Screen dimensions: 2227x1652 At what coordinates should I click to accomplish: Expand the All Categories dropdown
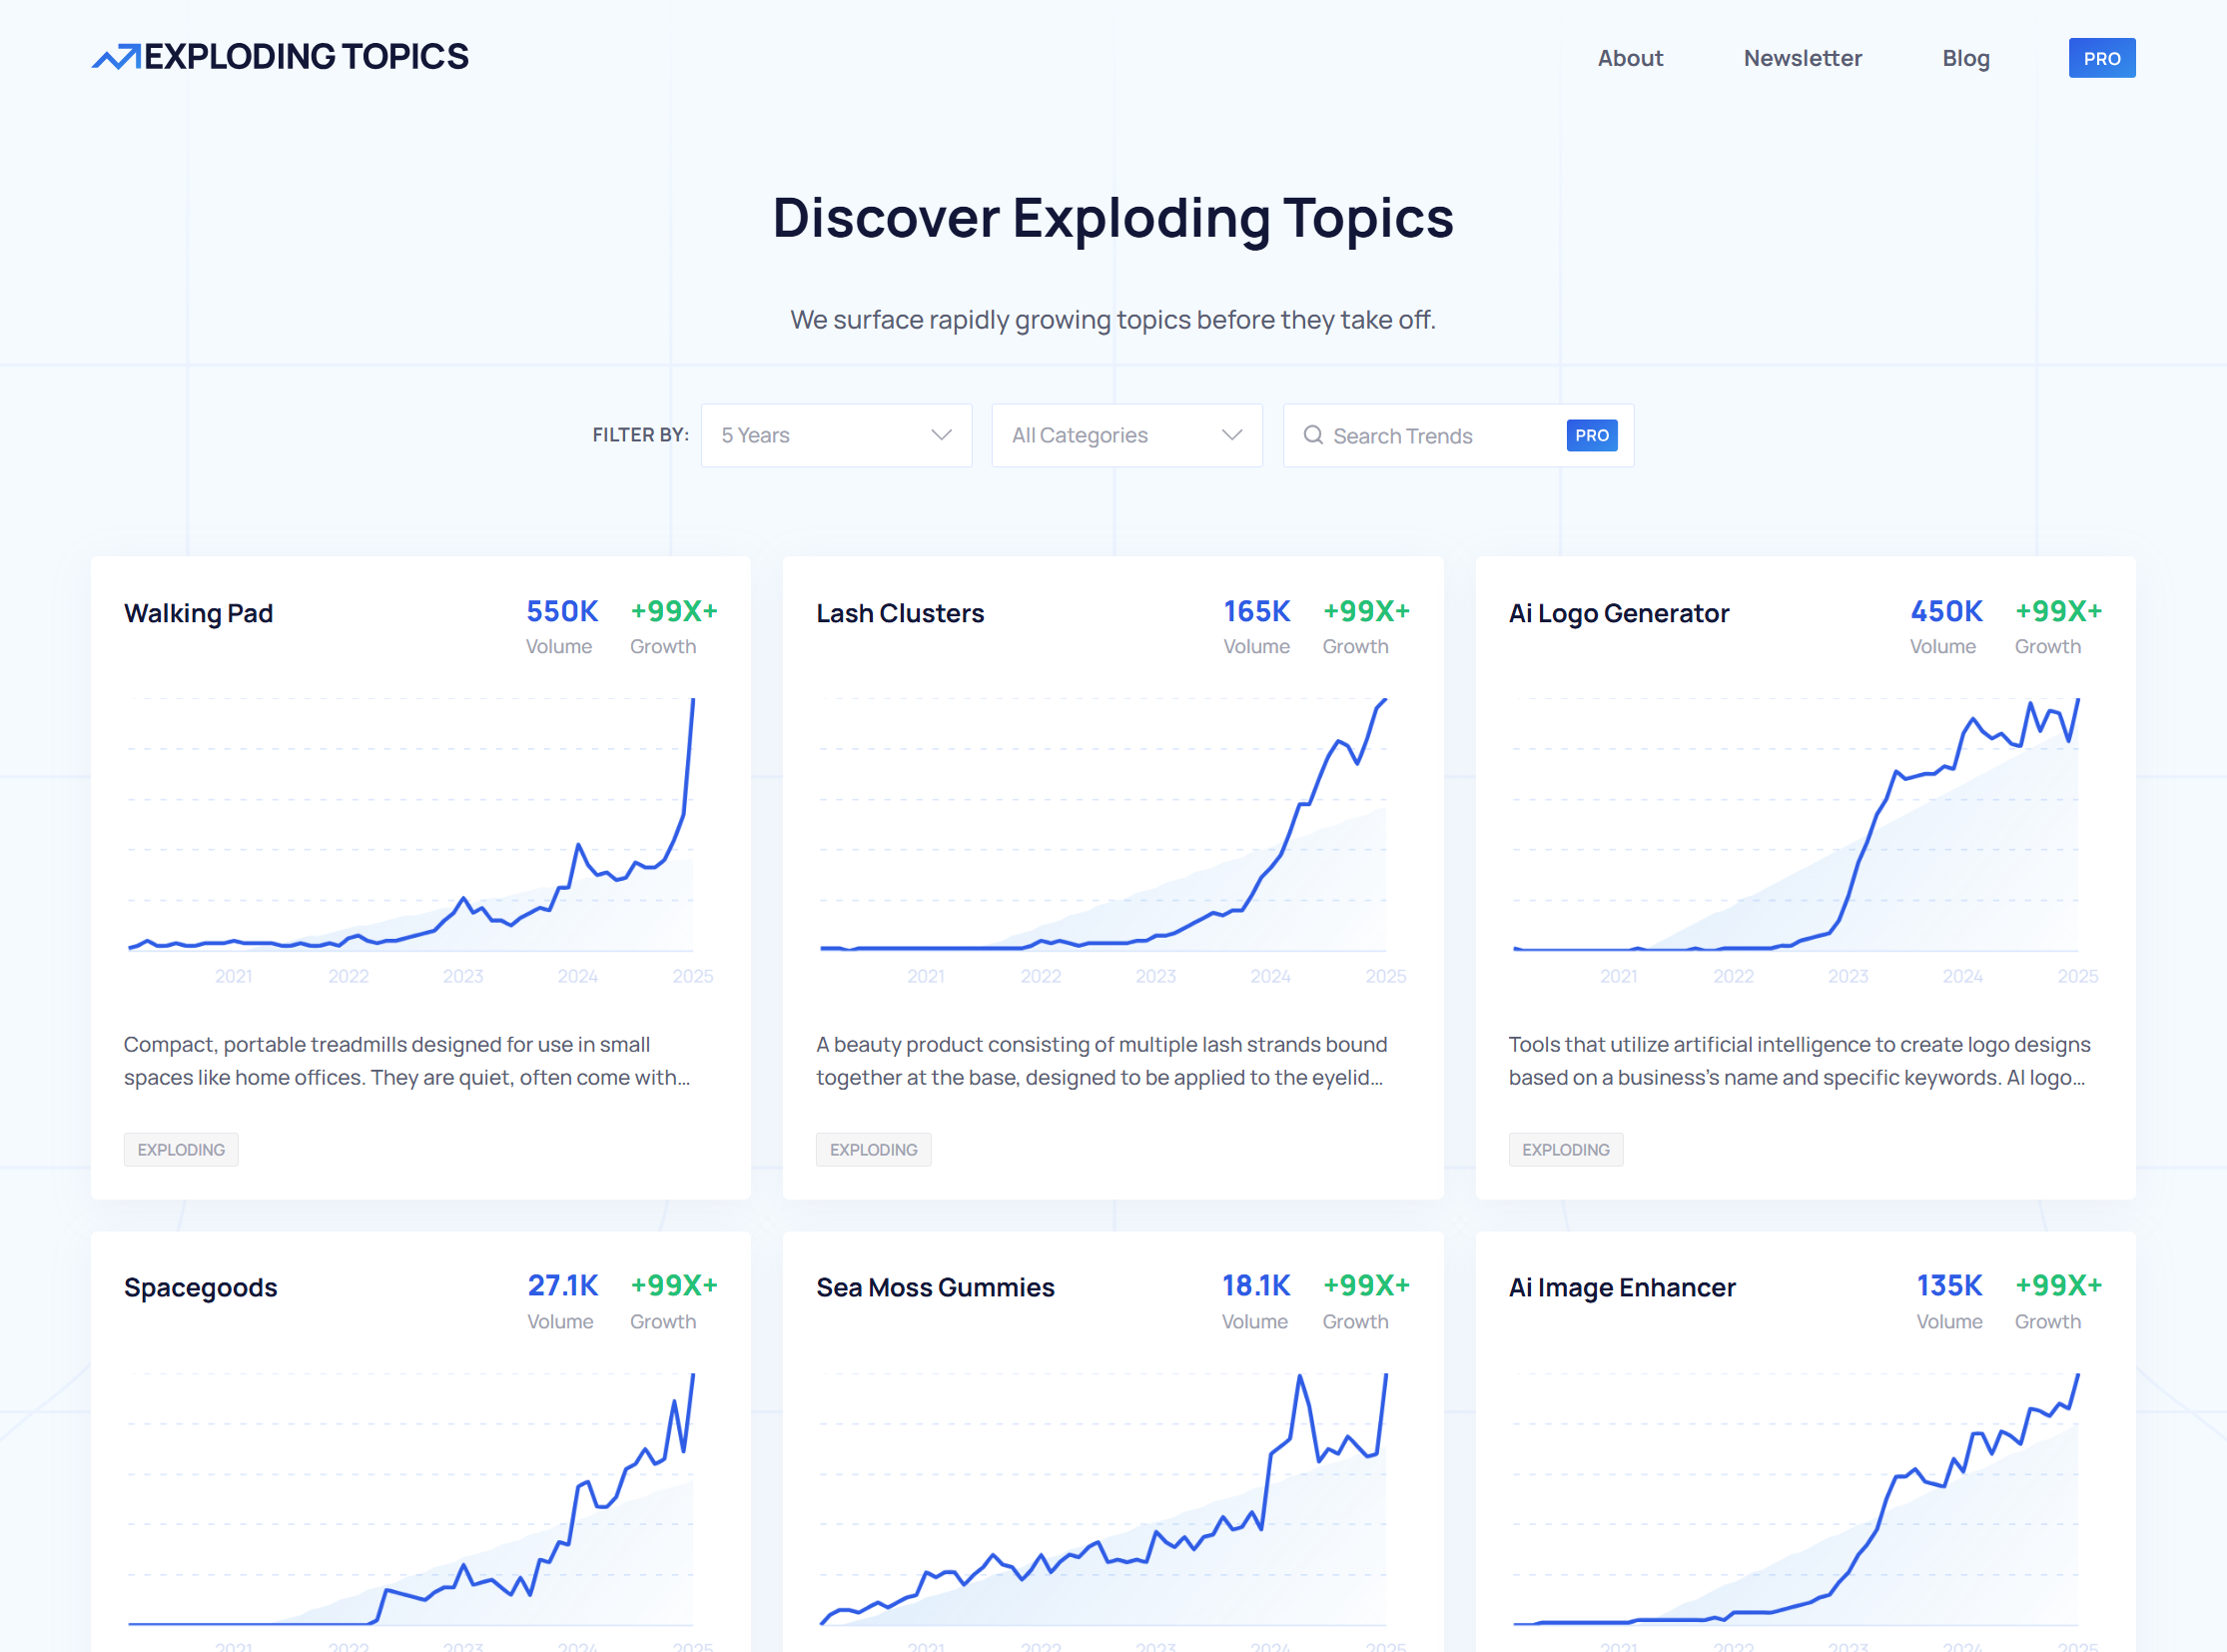tap(1126, 435)
